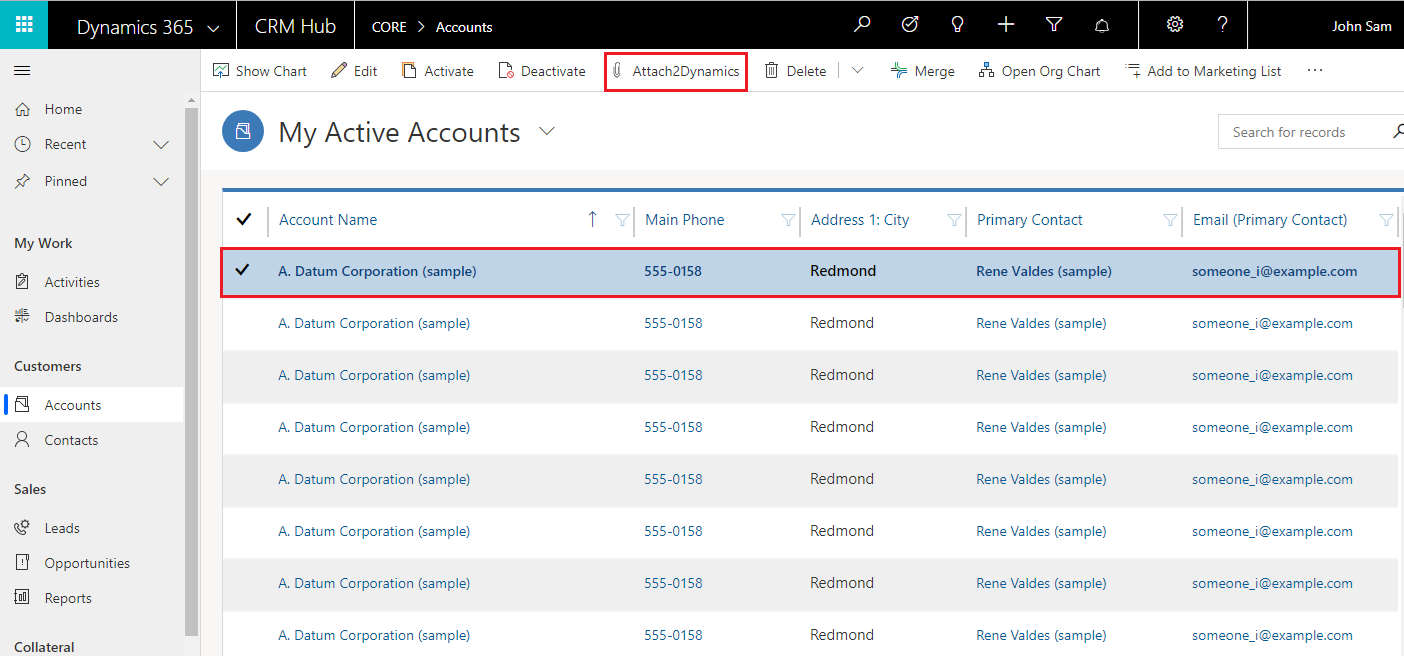This screenshot has height=656, width=1404.
Task: Open the app launcher waffle menu
Action: pyautogui.click(x=24, y=25)
